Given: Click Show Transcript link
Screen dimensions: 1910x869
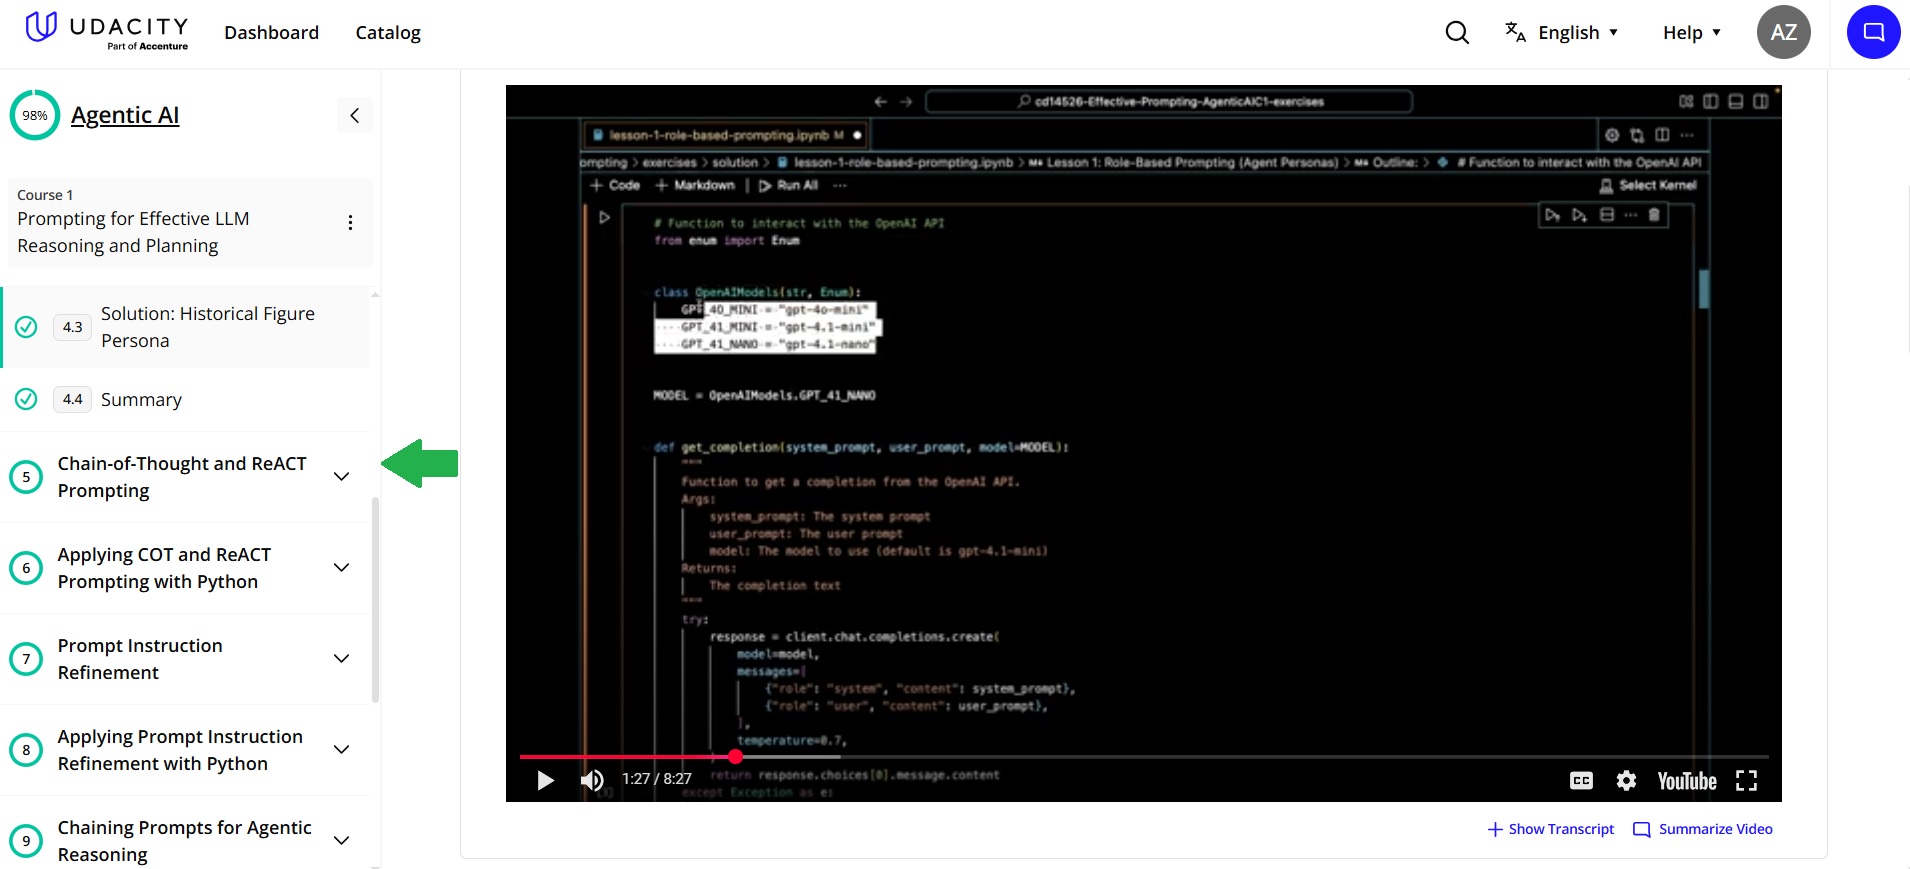Looking at the screenshot, I should point(1550,829).
